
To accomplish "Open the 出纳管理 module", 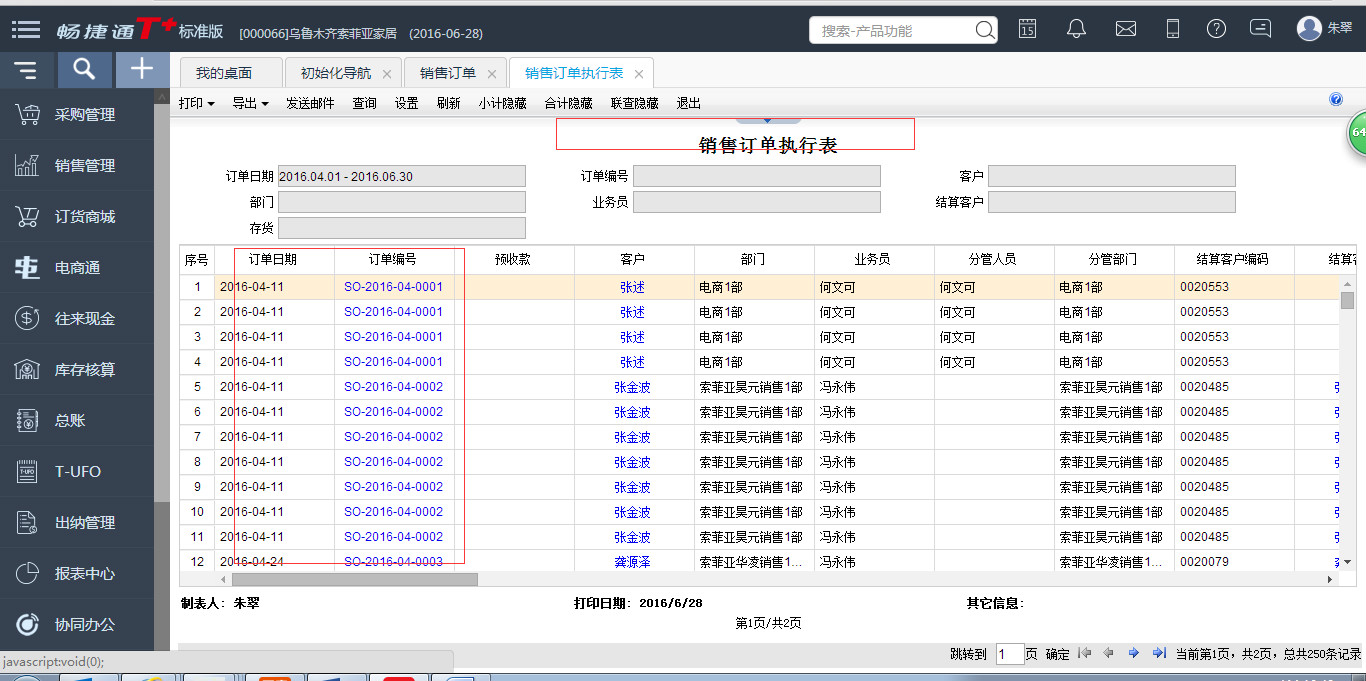I will [77, 523].
